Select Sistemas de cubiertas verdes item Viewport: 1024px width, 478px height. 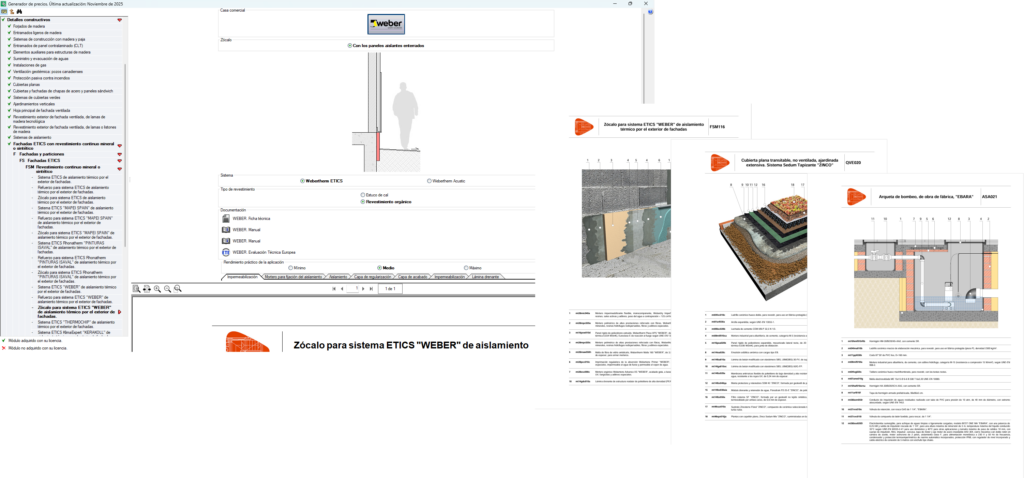(37, 98)
